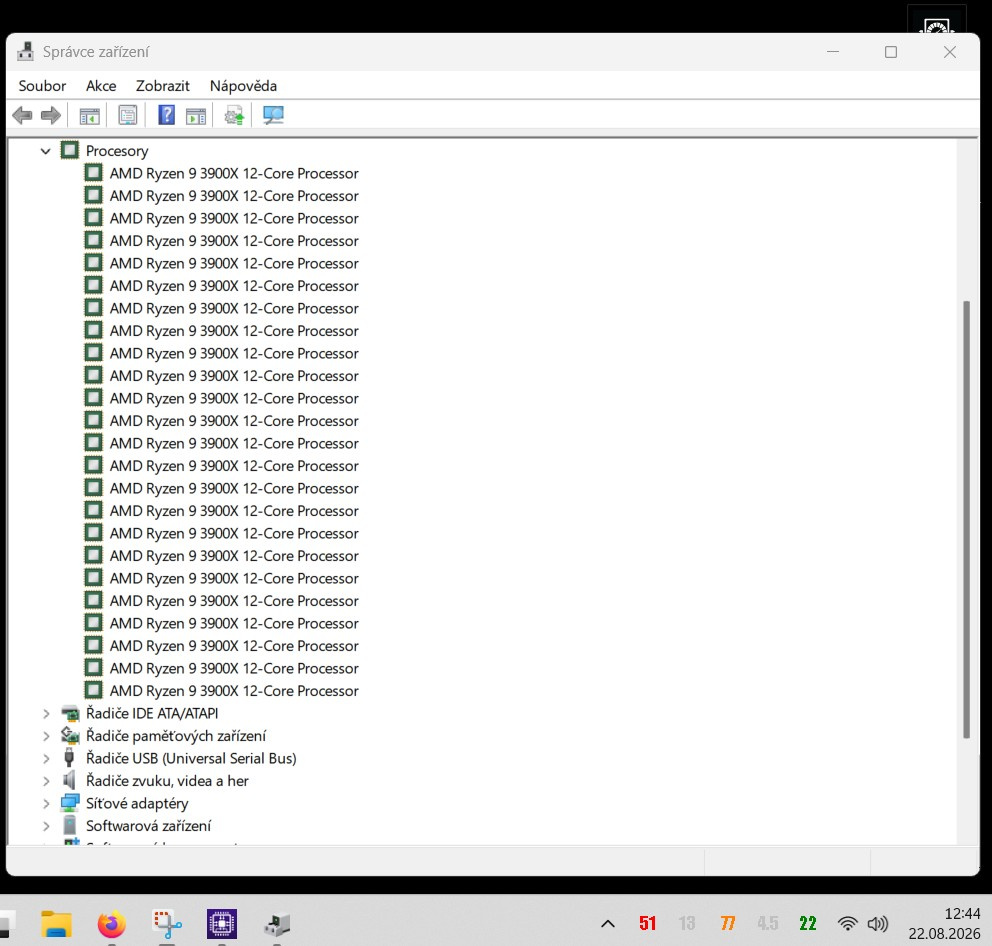992x946 pixels.
Task: Click the device tree vertical scrollbar thumb
Action: (x=966, y=519)
